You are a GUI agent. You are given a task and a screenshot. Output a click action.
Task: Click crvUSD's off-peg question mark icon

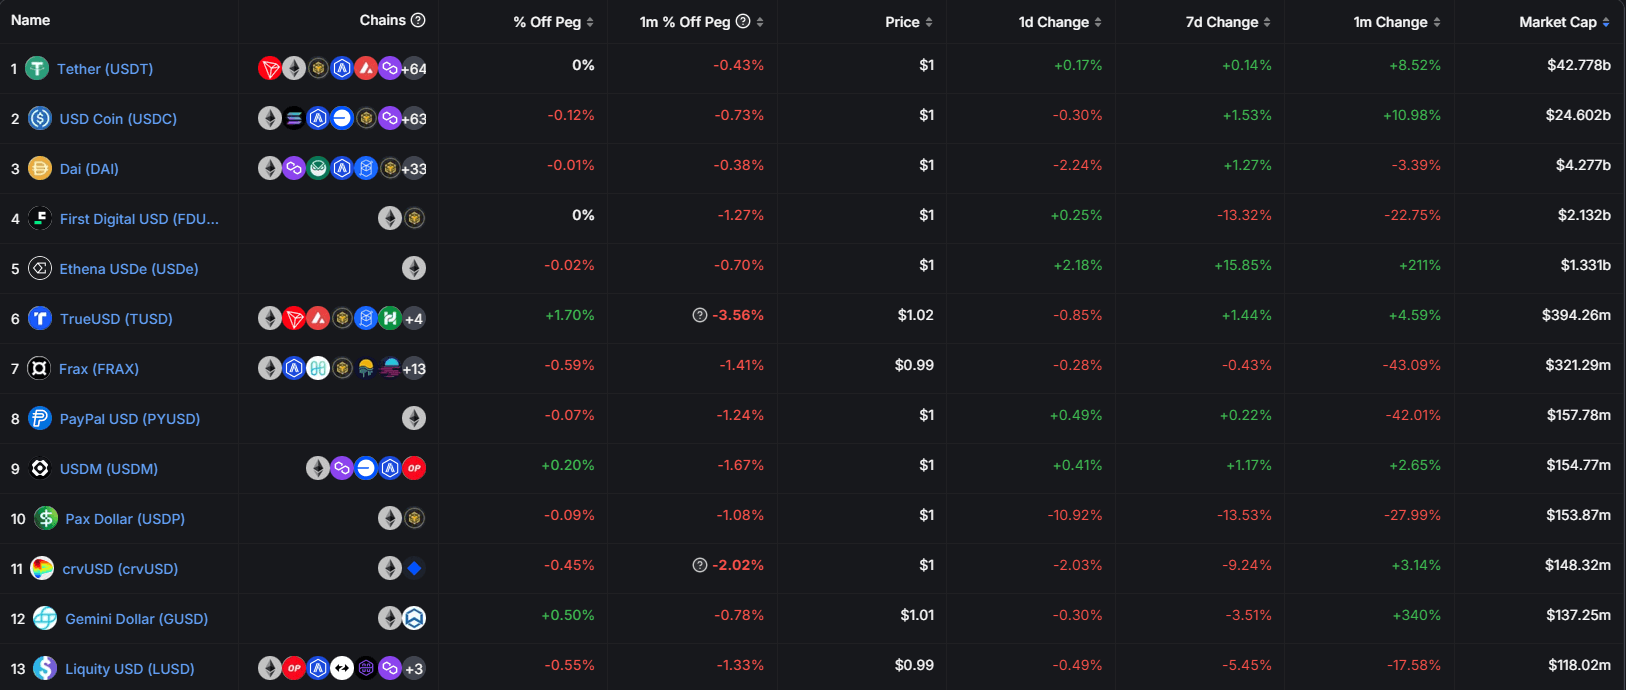point(700,565)
